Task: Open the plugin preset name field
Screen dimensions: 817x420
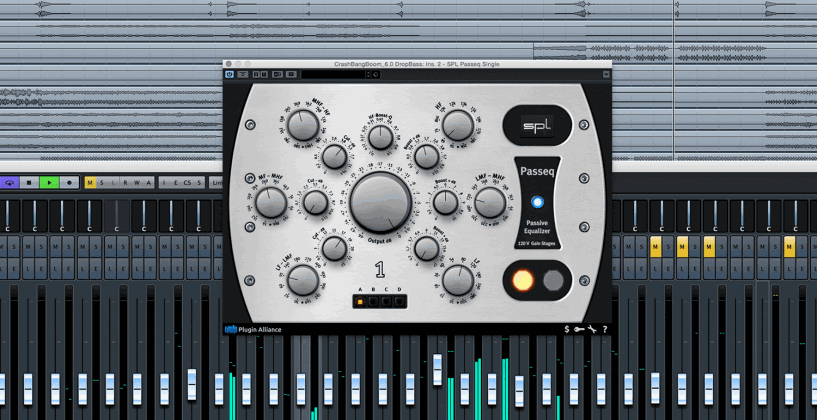Action: click(333, 75)
